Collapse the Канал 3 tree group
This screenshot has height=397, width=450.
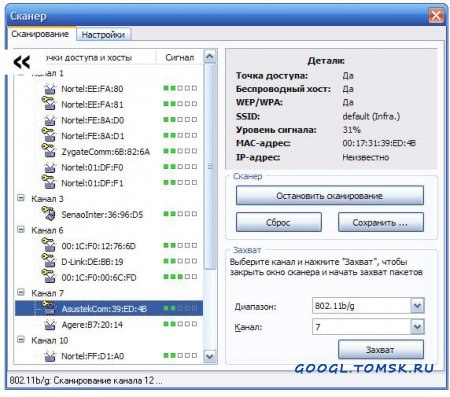pos(21,198)
